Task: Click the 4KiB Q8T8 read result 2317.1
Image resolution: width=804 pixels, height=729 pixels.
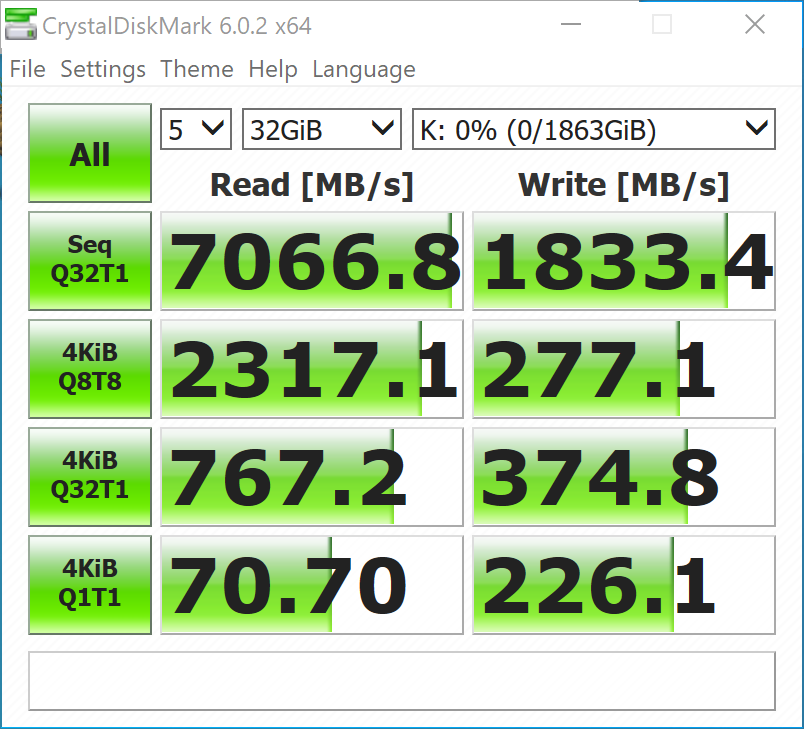Action: pyautogui.click(x=312, y=369)
